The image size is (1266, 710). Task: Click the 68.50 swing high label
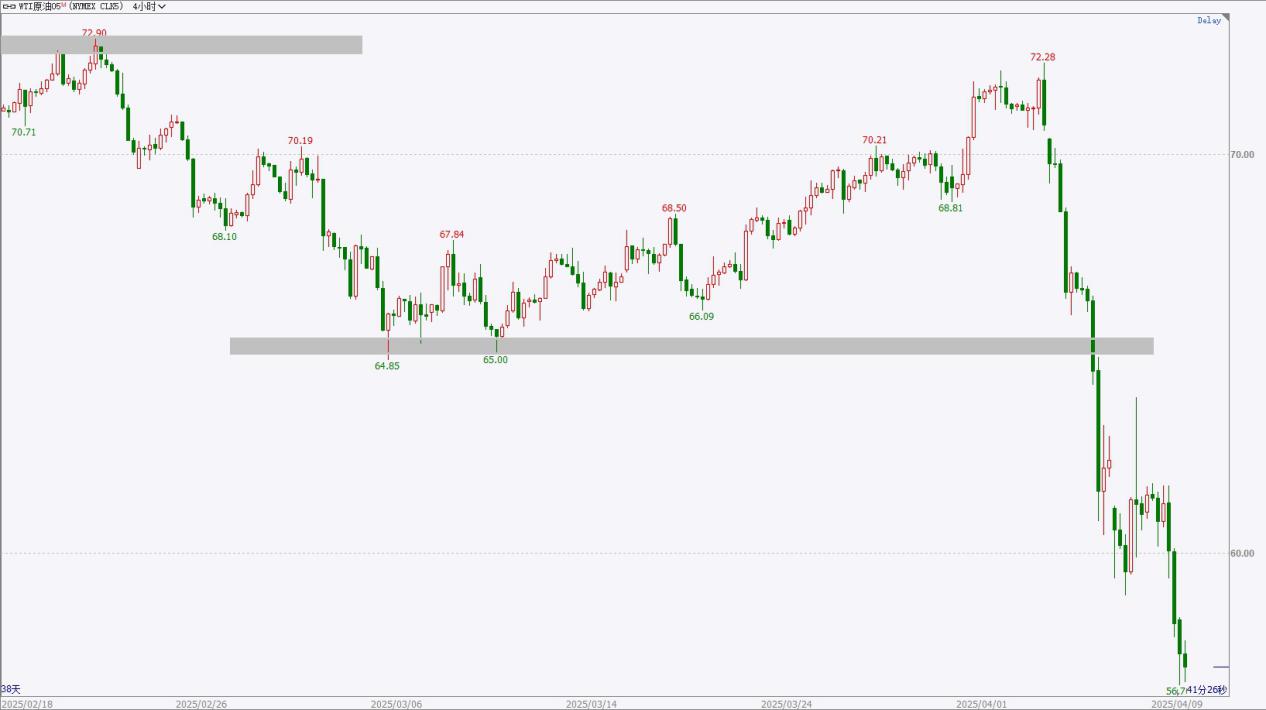[674, 208]
